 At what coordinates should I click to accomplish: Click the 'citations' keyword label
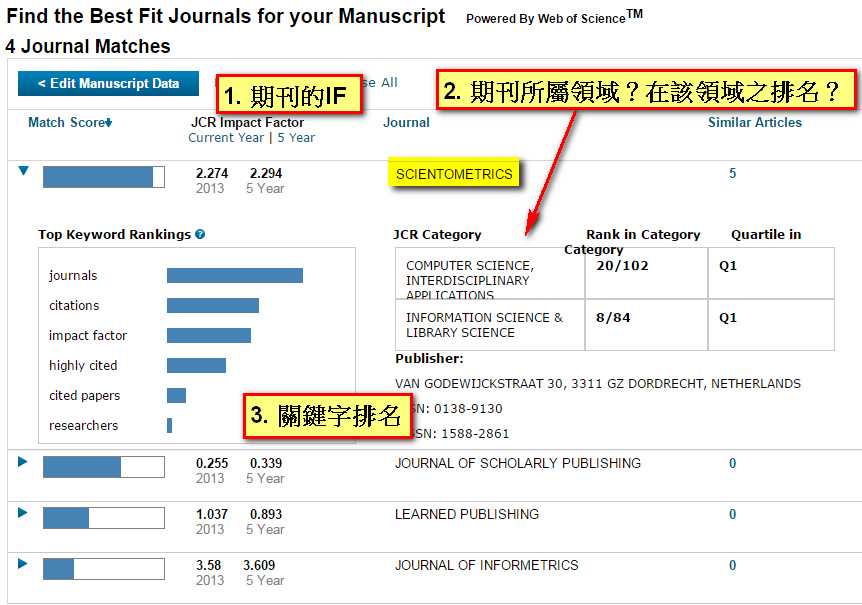[x=74, y=306]
